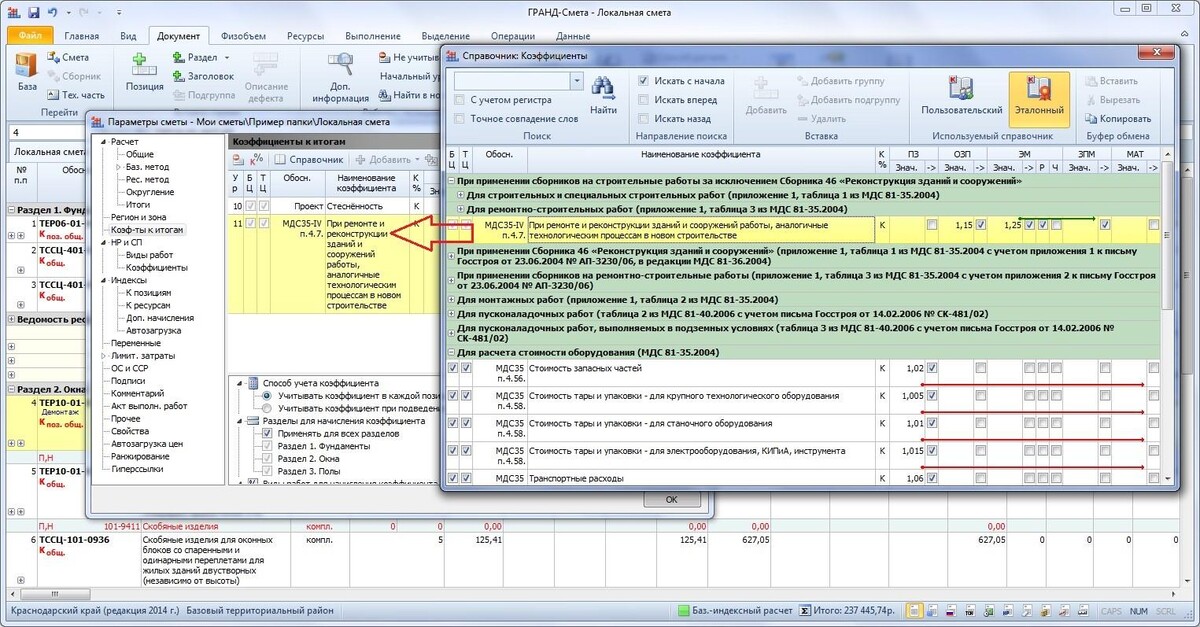Image resolution: width=1200 pixels, height=627 pixels.
Task: Open Доп. информация in the ribbon
Action: click(x=340, y=78)
